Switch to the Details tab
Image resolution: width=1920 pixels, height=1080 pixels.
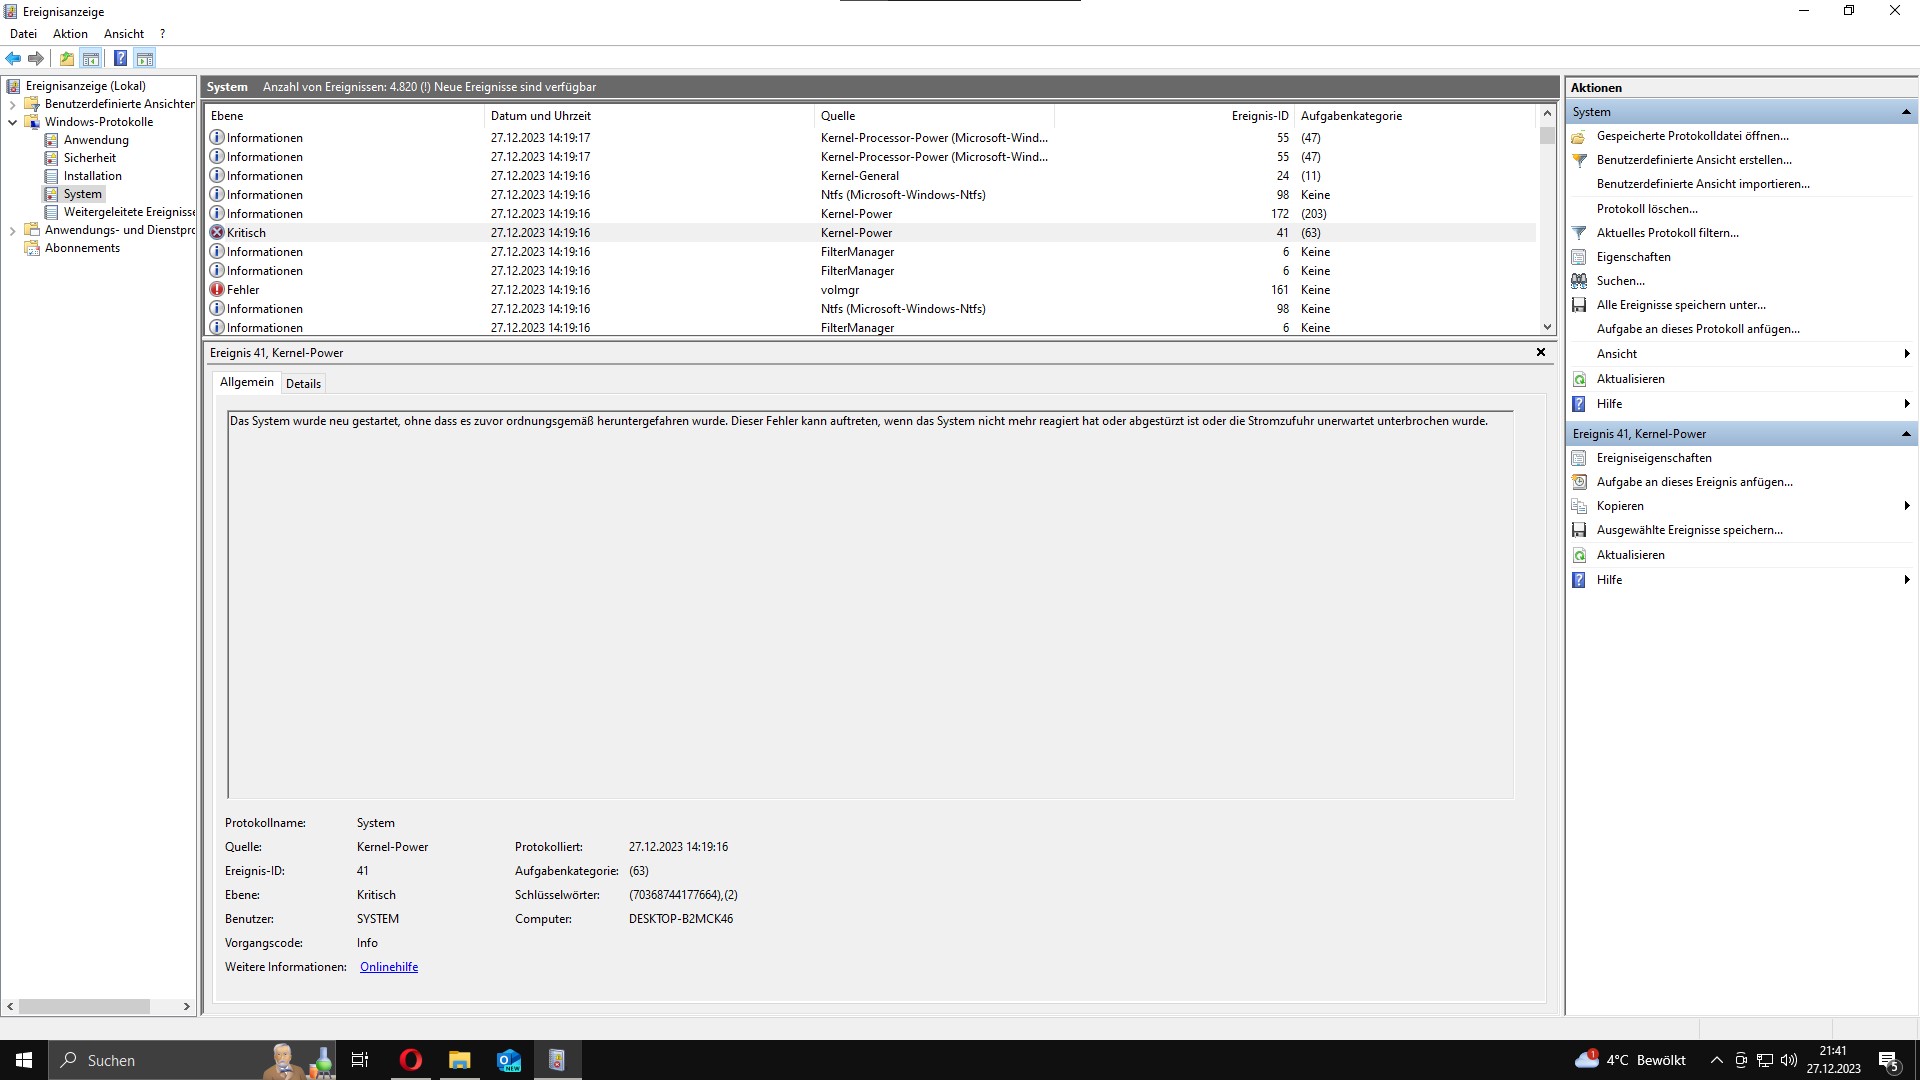[303, 384]
